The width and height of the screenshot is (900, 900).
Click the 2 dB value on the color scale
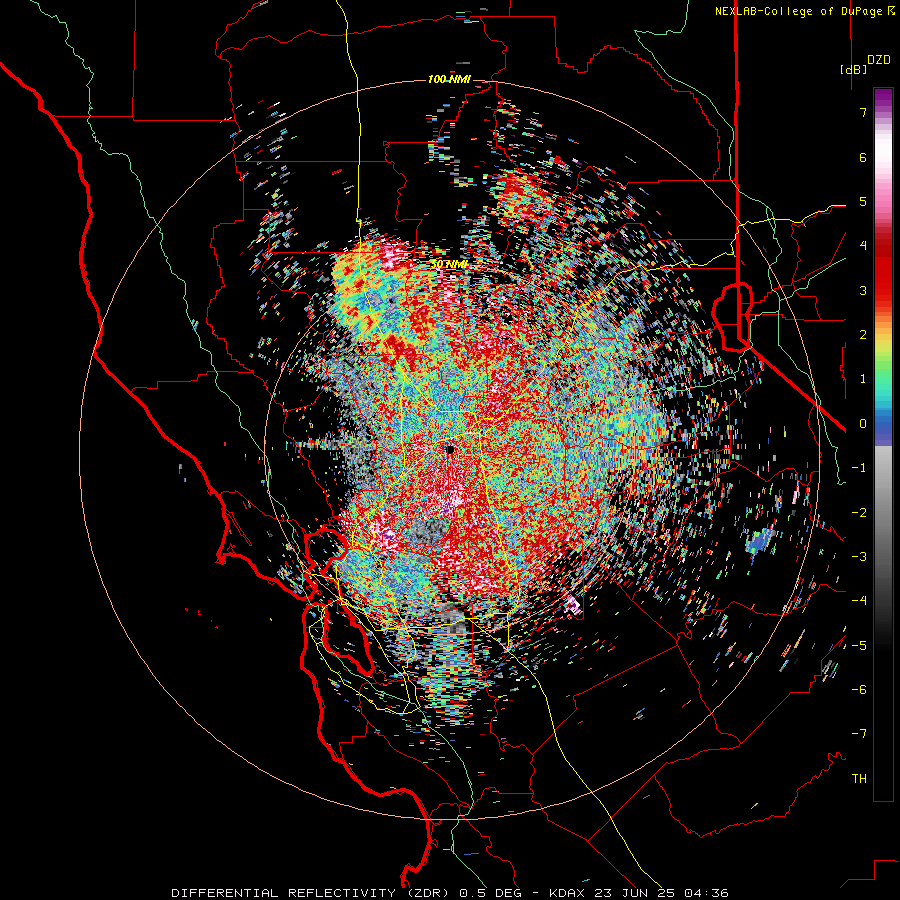click(863, 335)
